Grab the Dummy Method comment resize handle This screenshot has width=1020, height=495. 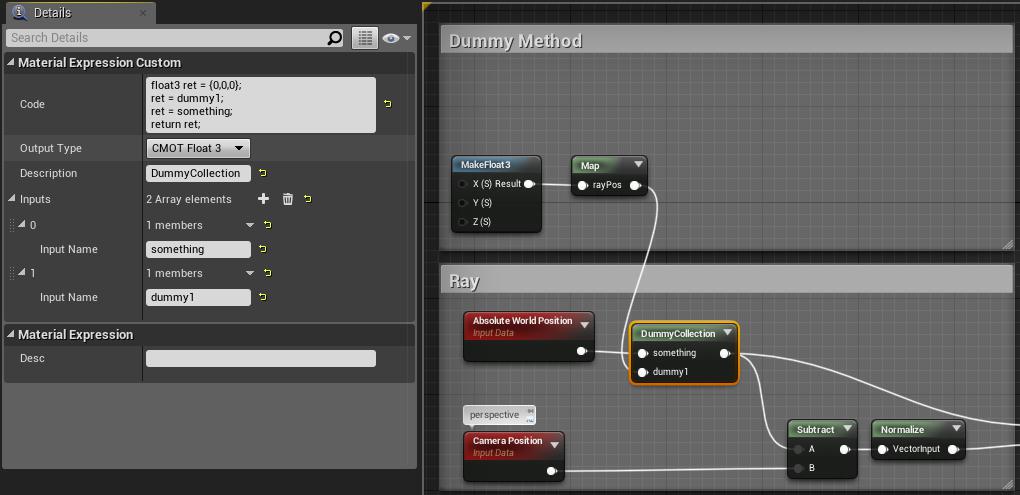point(1008,245)
